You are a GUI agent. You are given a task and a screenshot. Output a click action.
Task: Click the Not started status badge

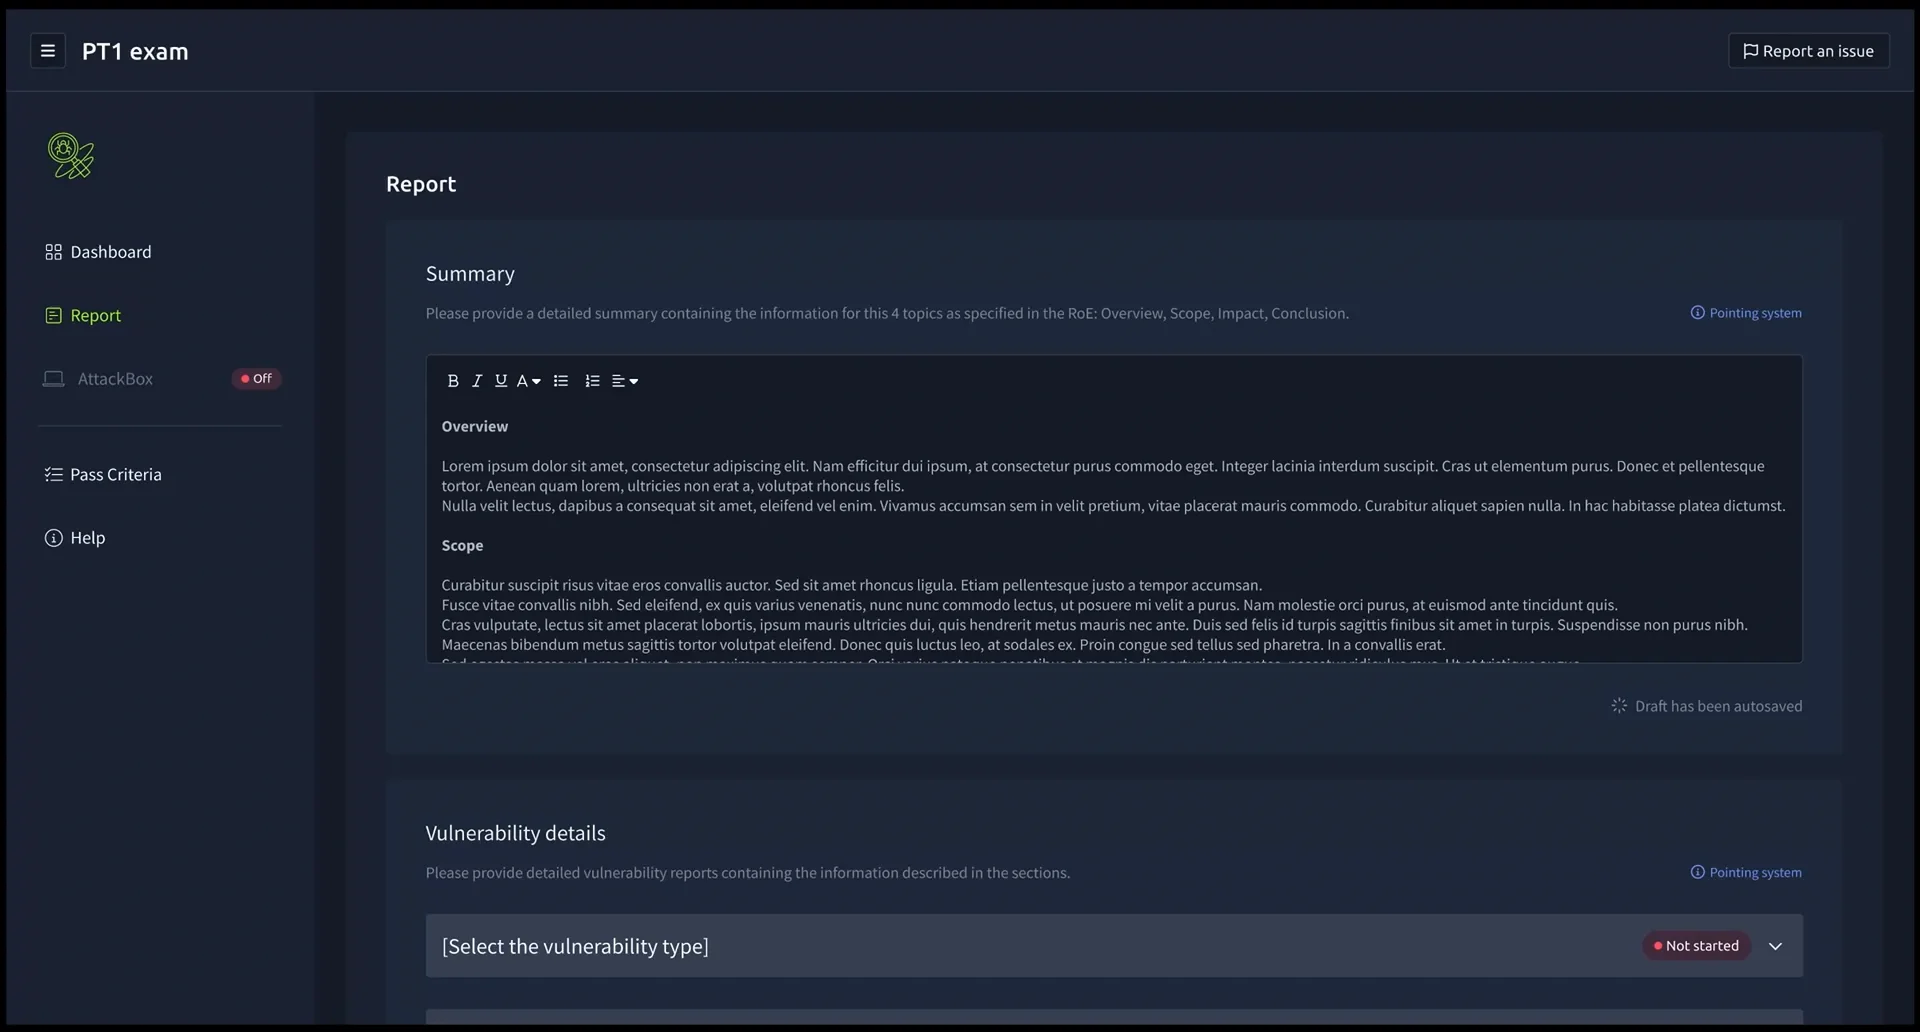pos(1696,946)
